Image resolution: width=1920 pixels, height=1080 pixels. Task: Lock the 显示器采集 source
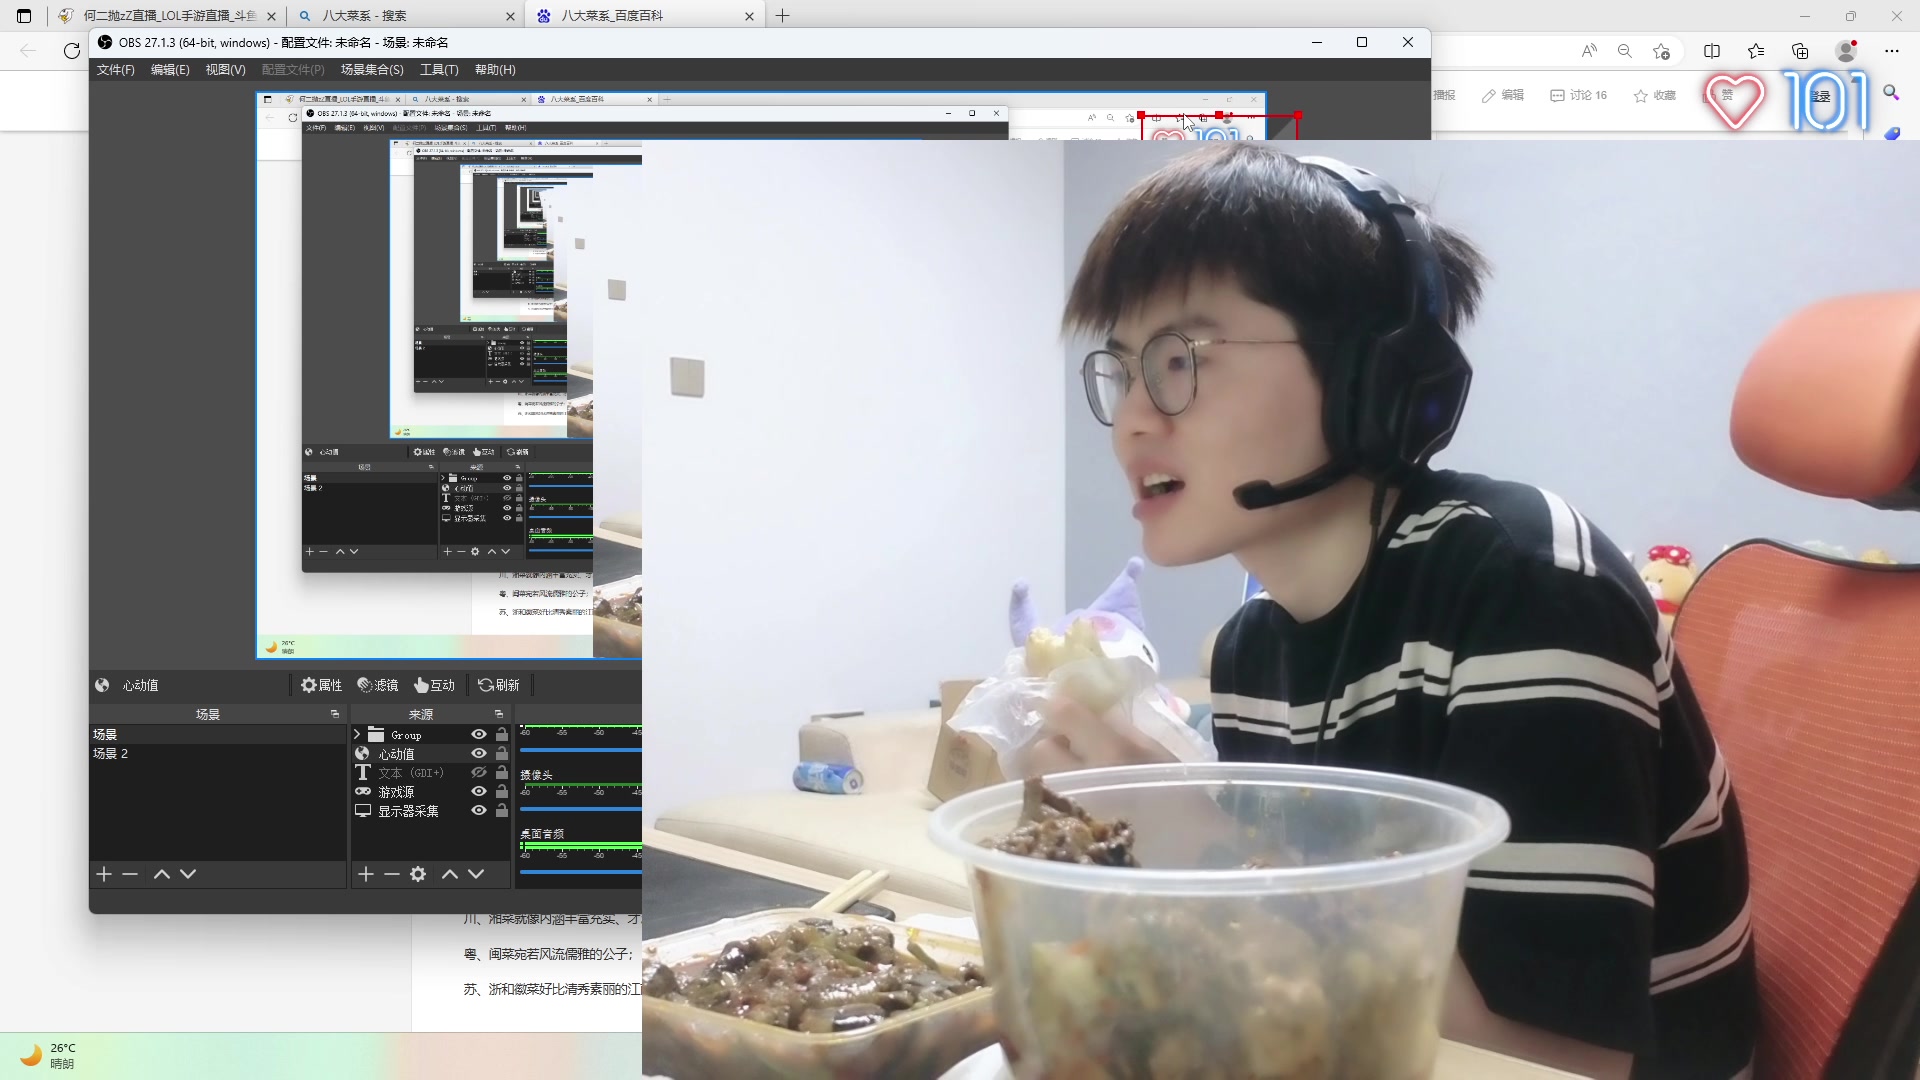(x=501, y=810)
